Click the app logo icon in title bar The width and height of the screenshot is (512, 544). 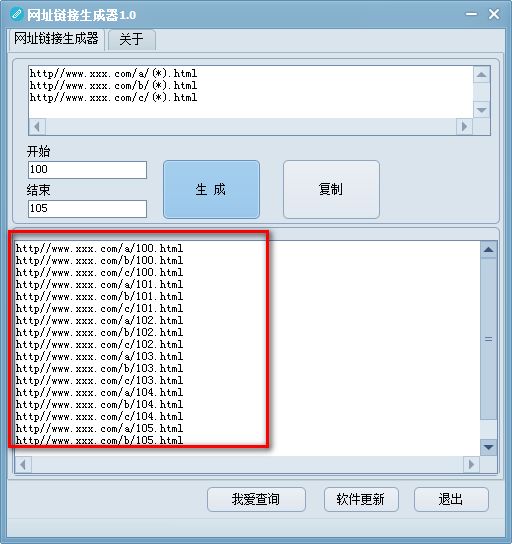16,14
